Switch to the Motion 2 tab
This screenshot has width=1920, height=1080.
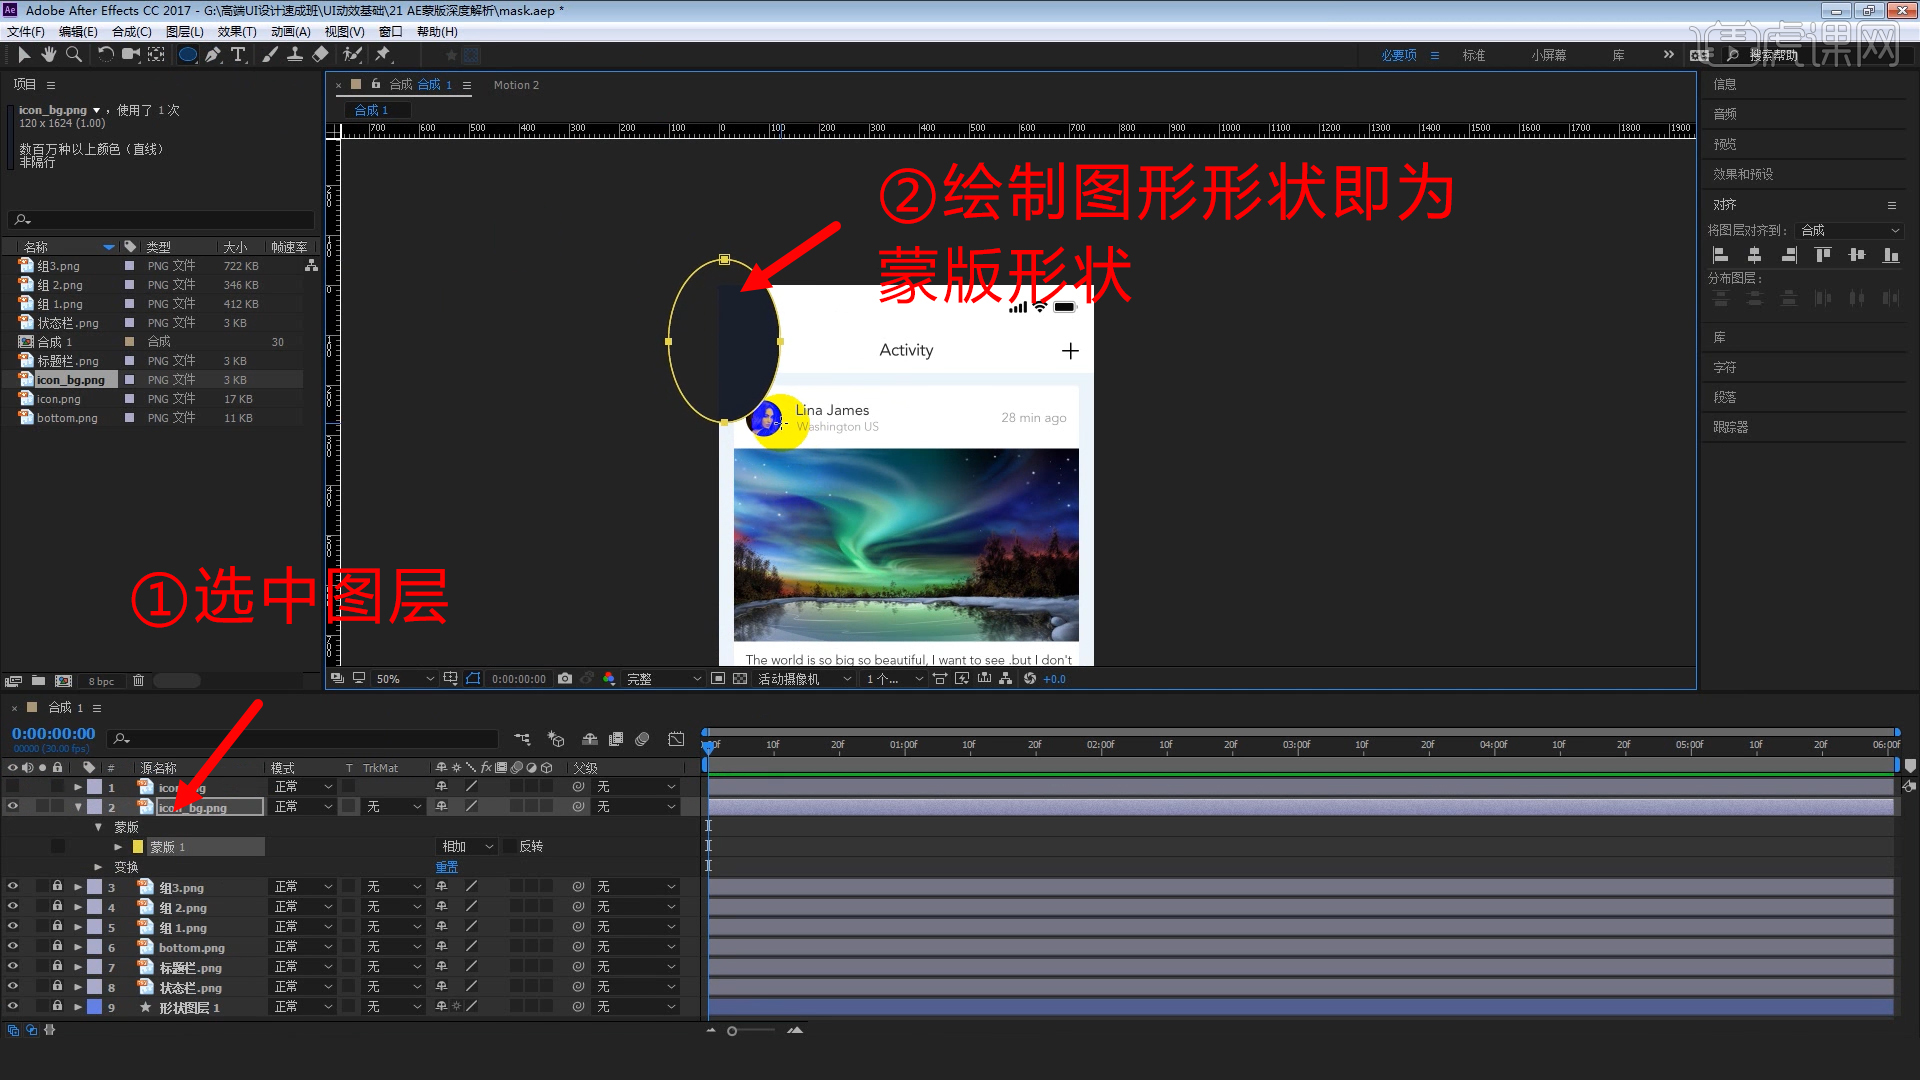point(516,85)
